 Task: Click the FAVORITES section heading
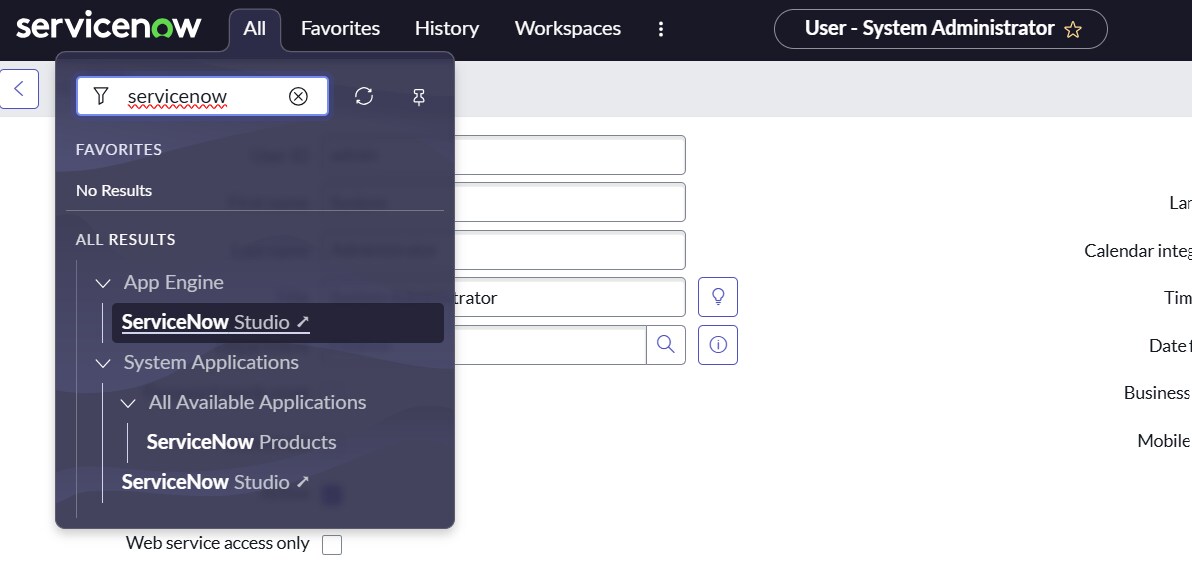pos(119,150)
